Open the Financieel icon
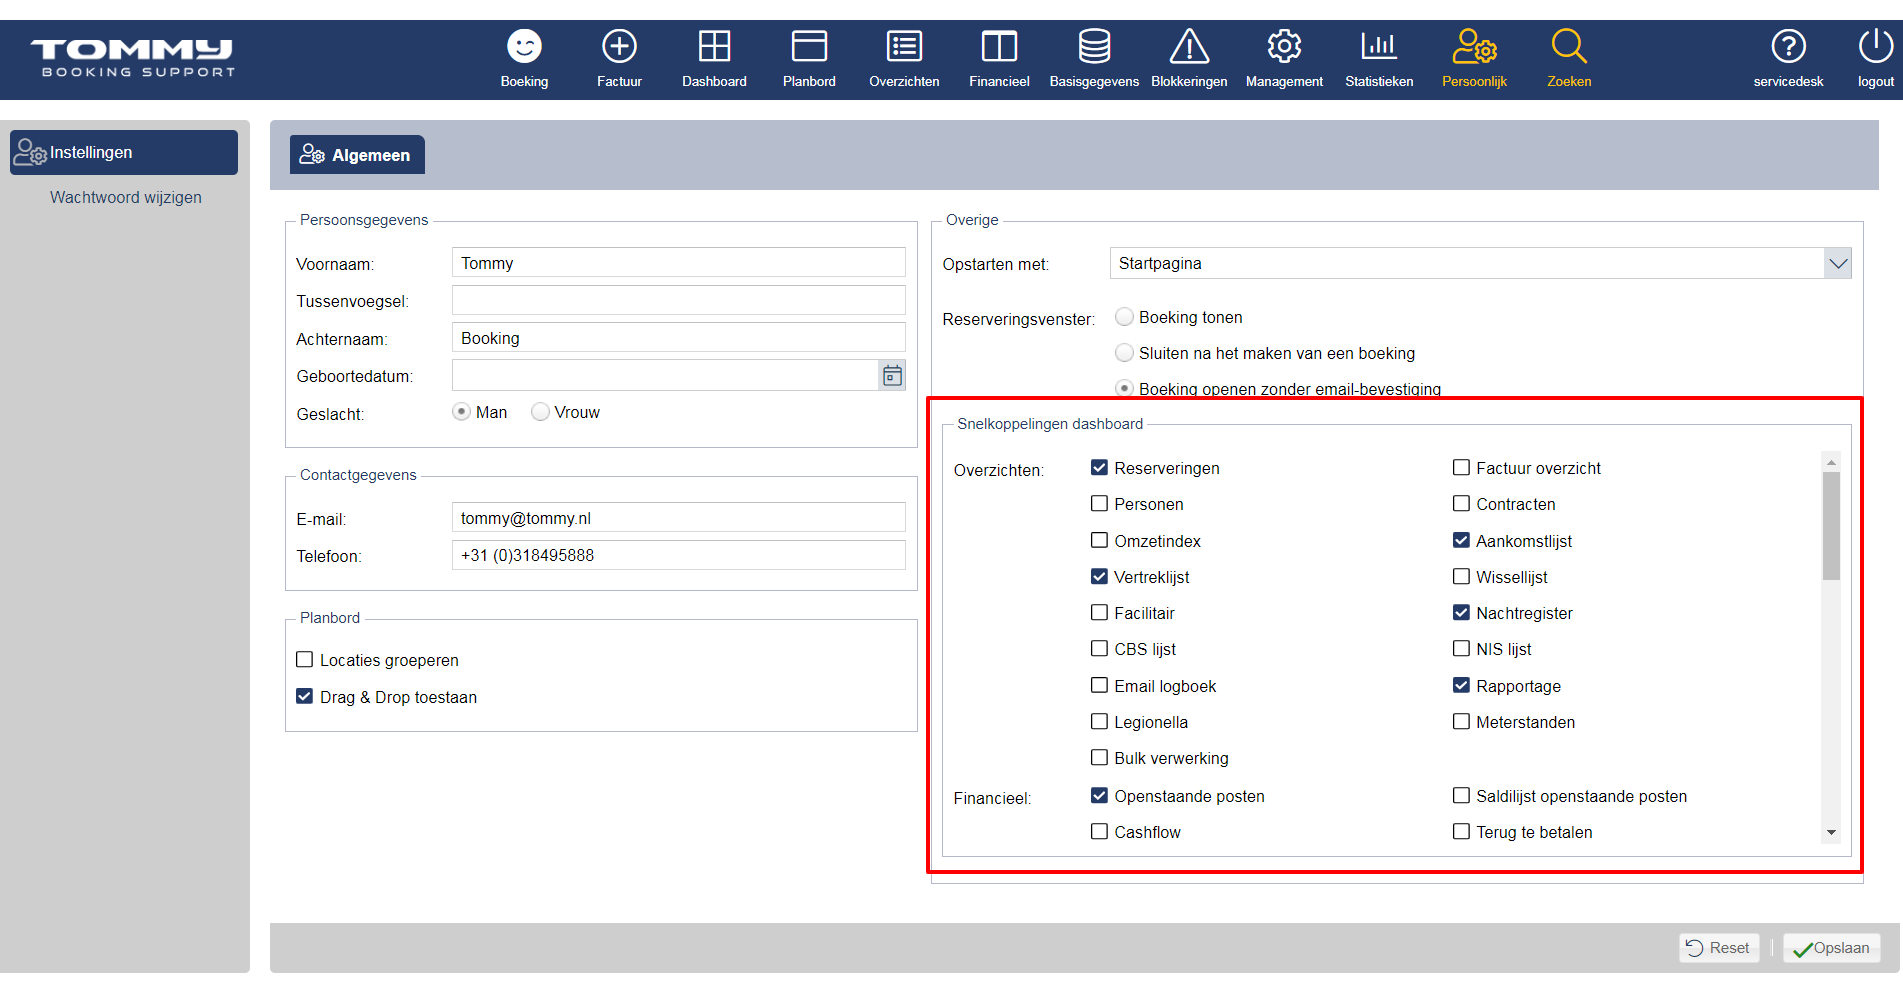 click(x=999, y=47)
